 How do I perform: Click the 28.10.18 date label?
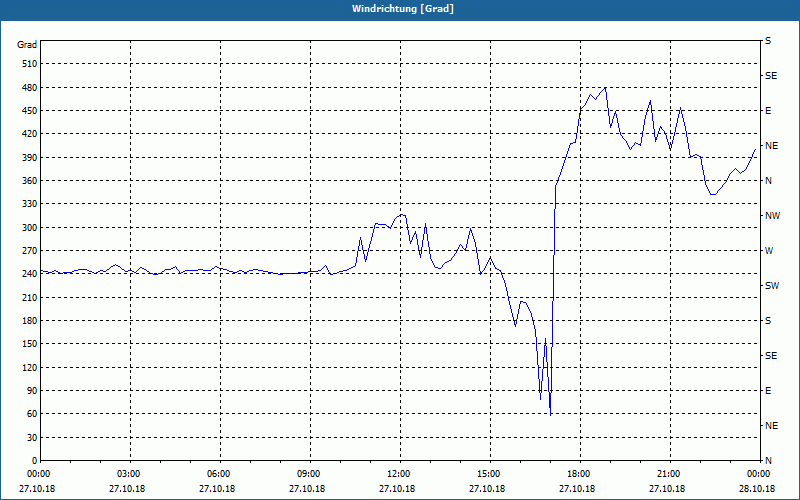coord(757,489)
